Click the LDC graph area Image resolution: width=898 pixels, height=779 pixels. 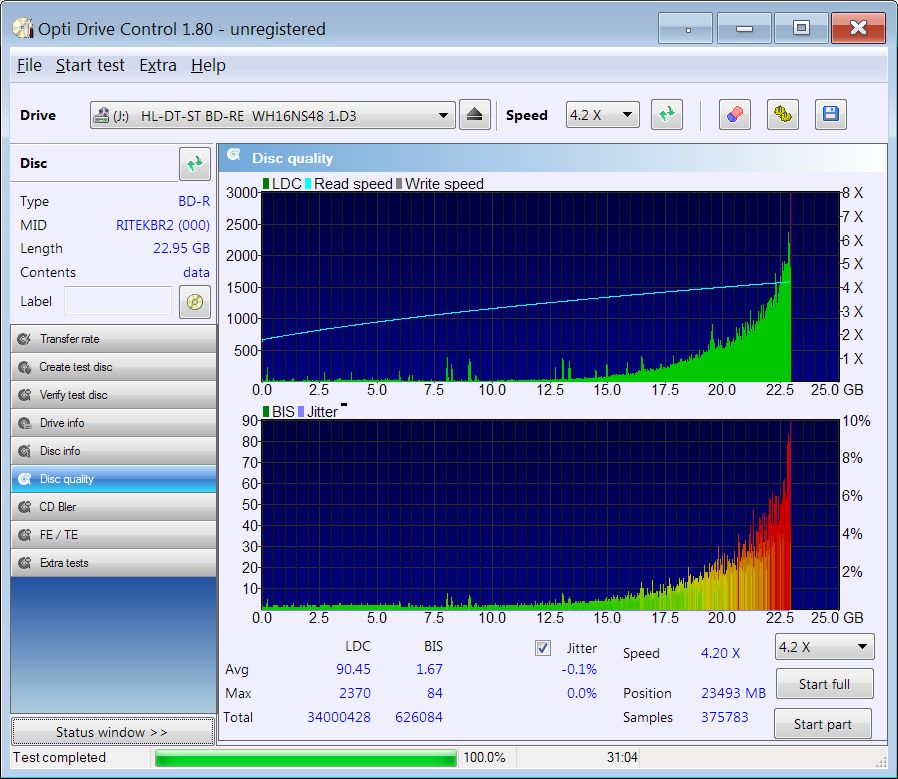(550, 286)
